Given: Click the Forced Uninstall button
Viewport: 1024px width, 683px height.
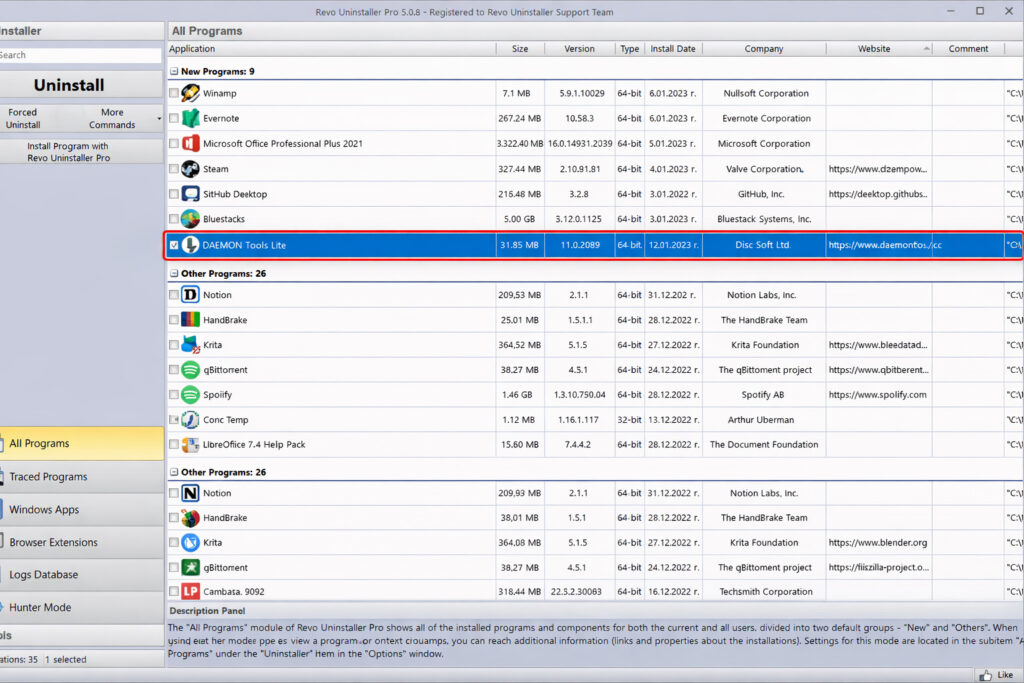Looking at the screenshot, I should coord(23,119).
